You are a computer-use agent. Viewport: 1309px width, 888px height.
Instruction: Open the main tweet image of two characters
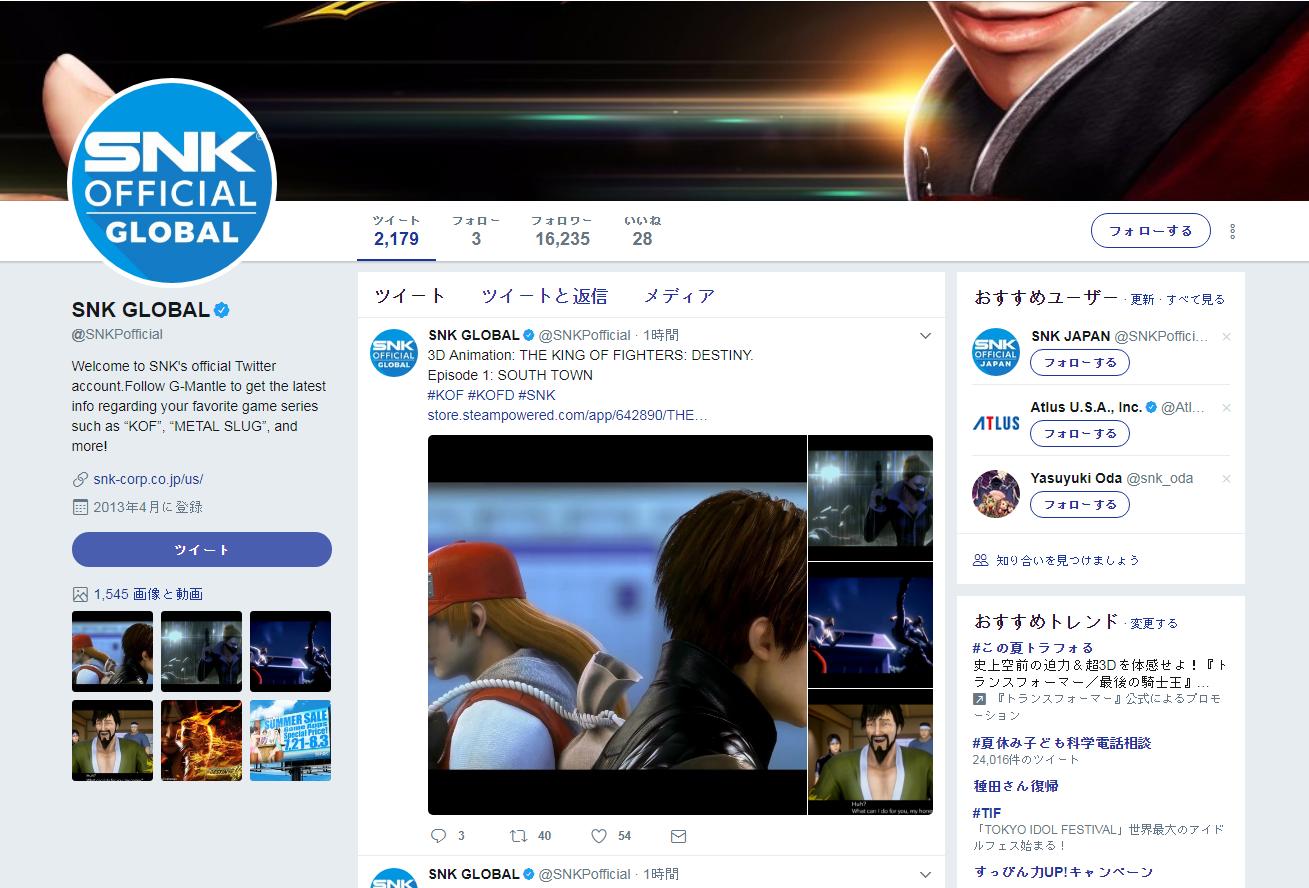click(617, 625)
